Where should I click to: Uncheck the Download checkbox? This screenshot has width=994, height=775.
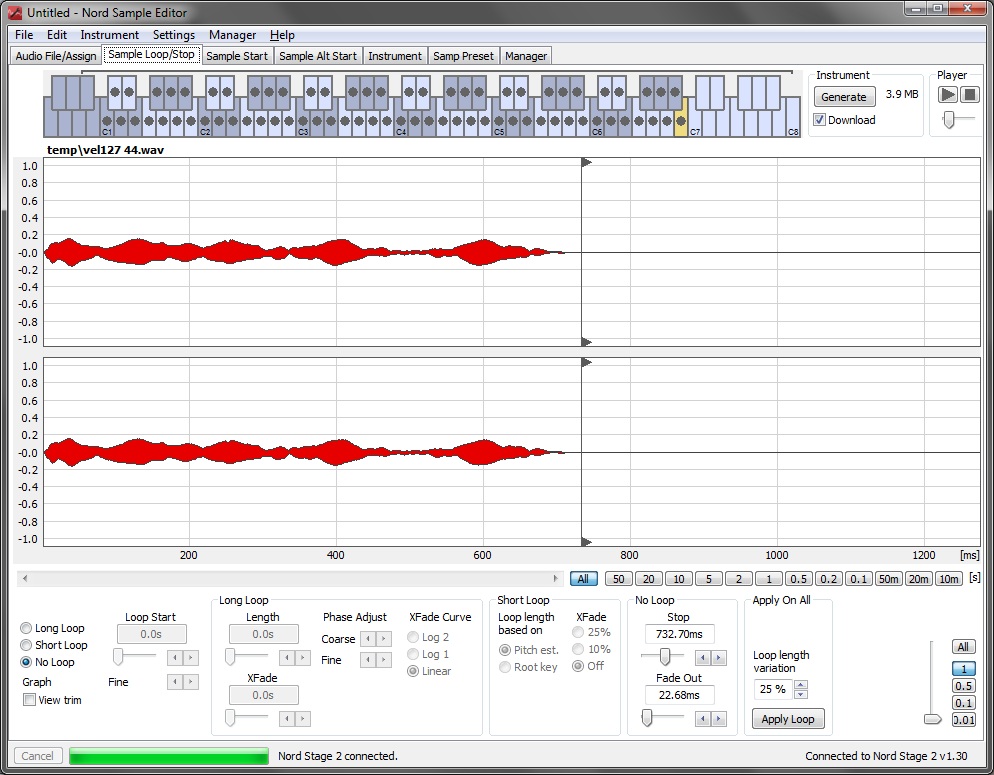[820, 120]
